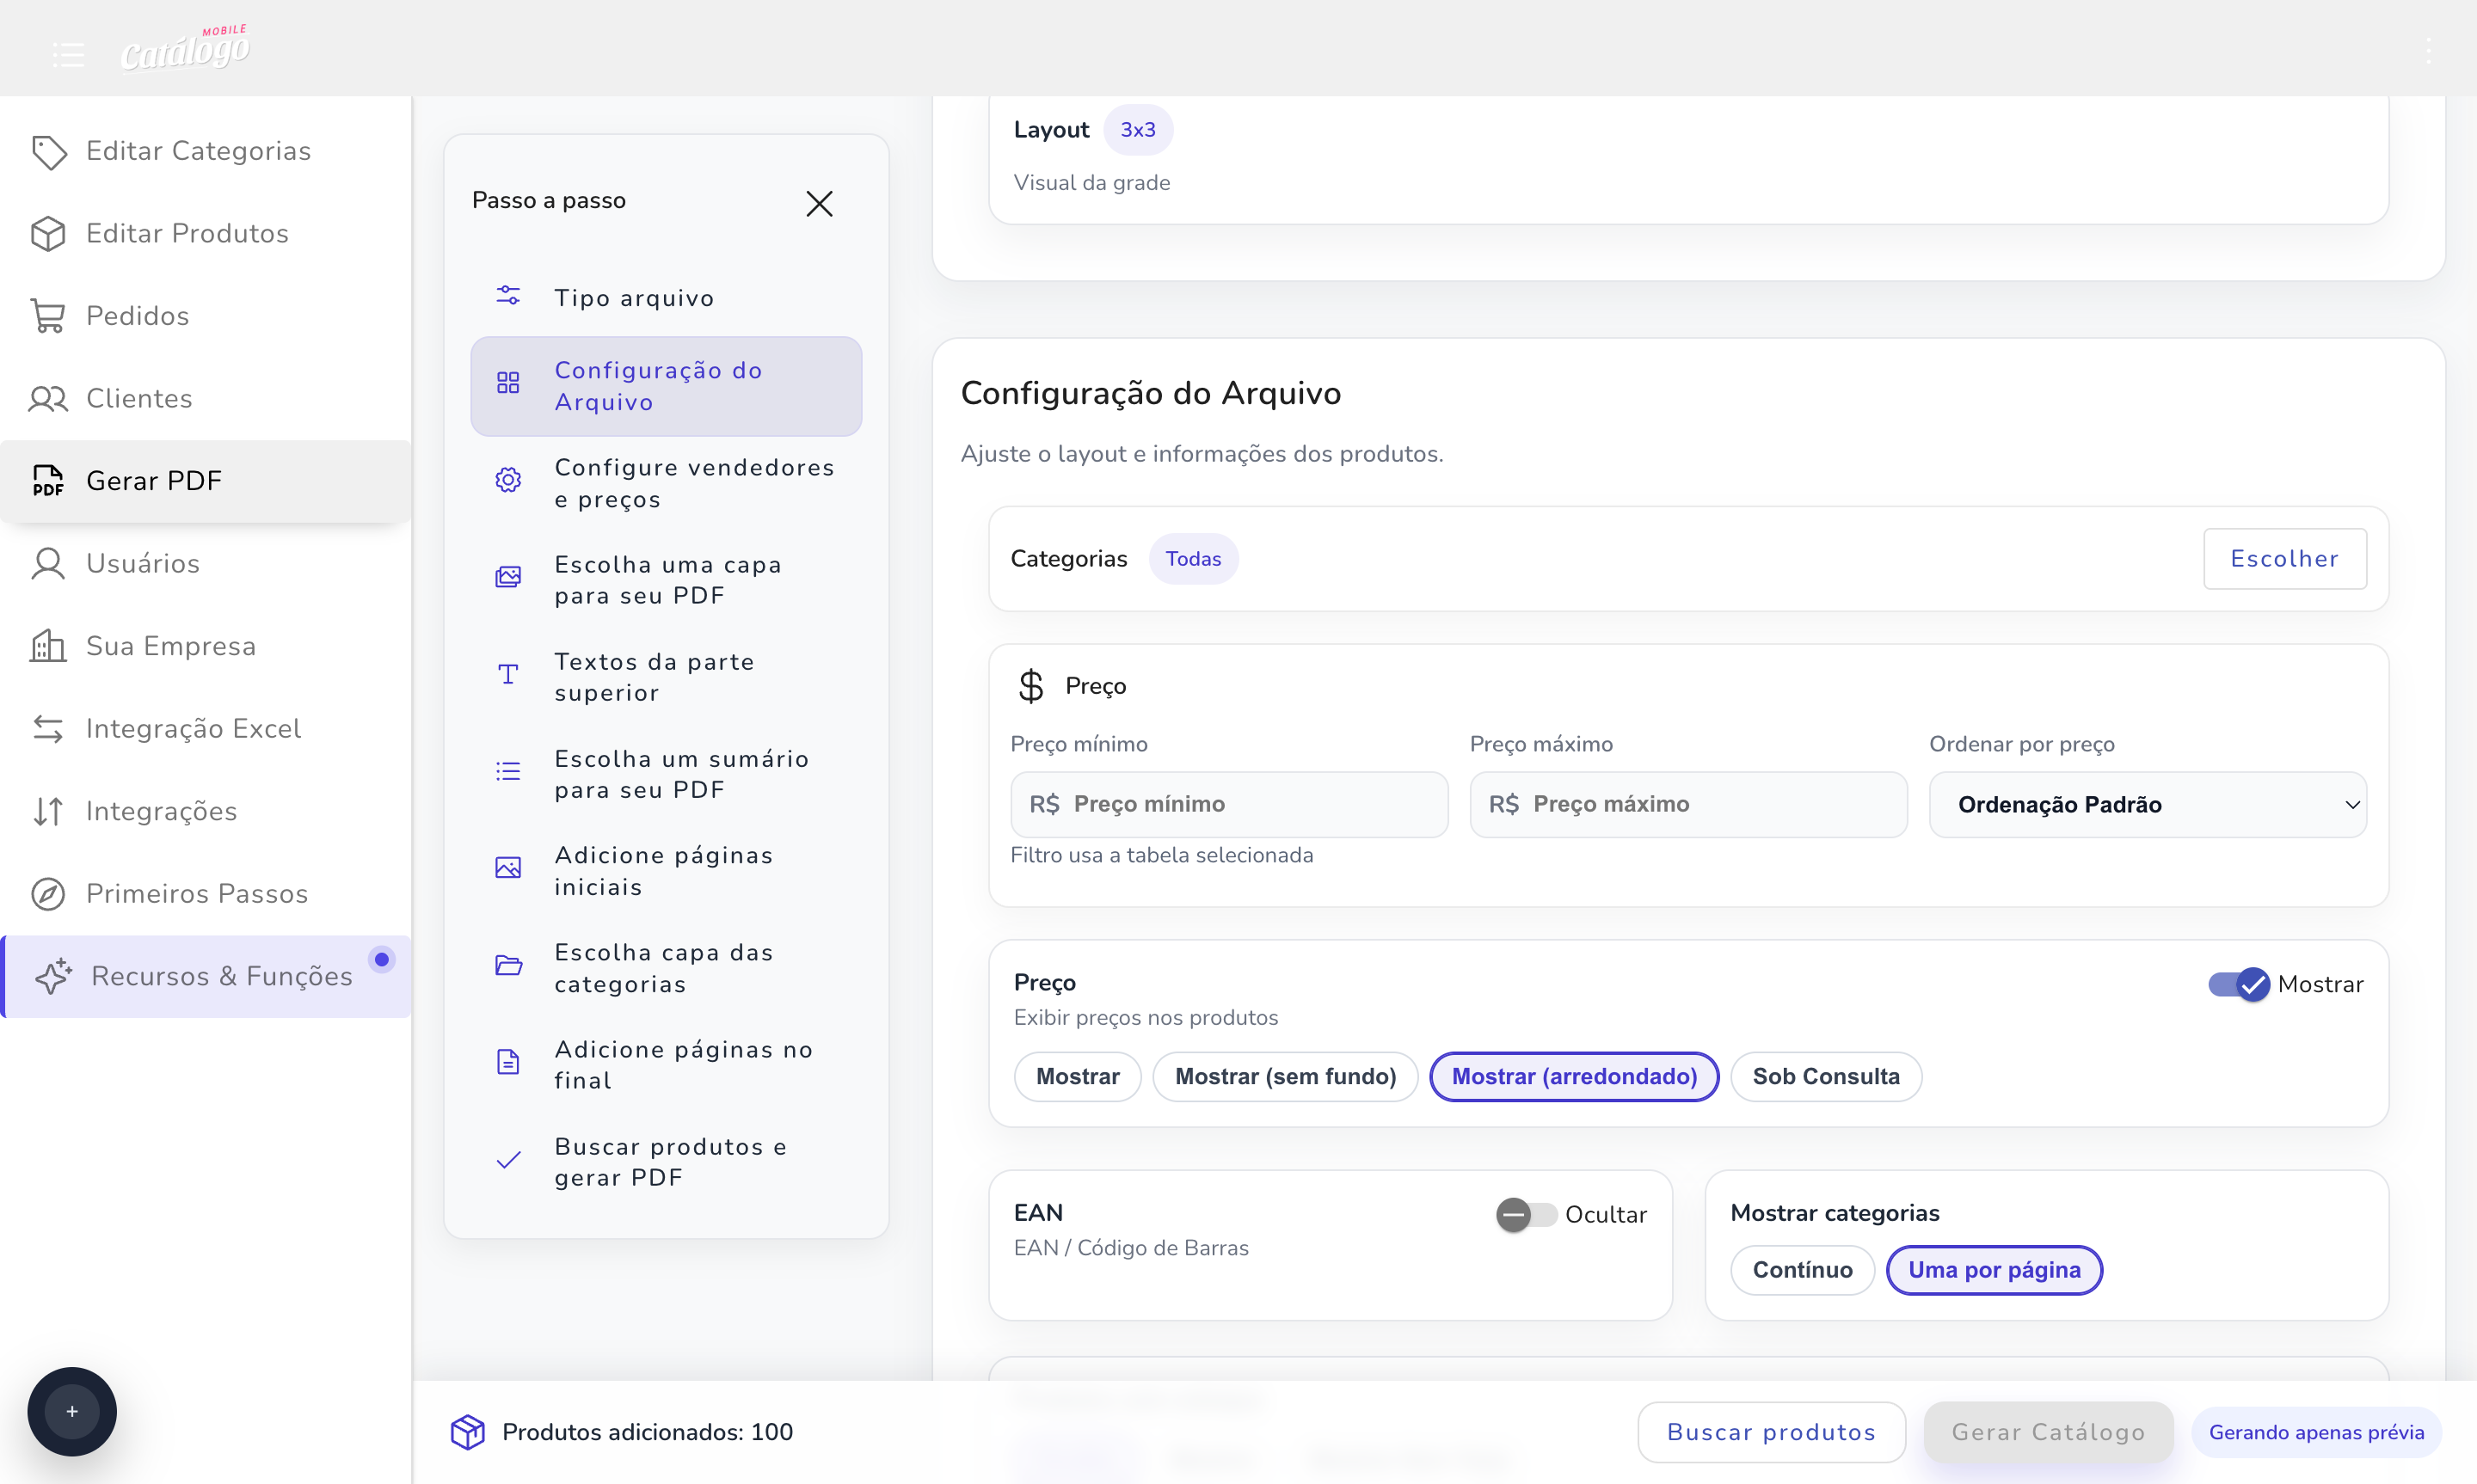Click Escolher to pick categories
Image resolution: width=2477 pixels, height=1484 pixels.
tap(2285, 558)
